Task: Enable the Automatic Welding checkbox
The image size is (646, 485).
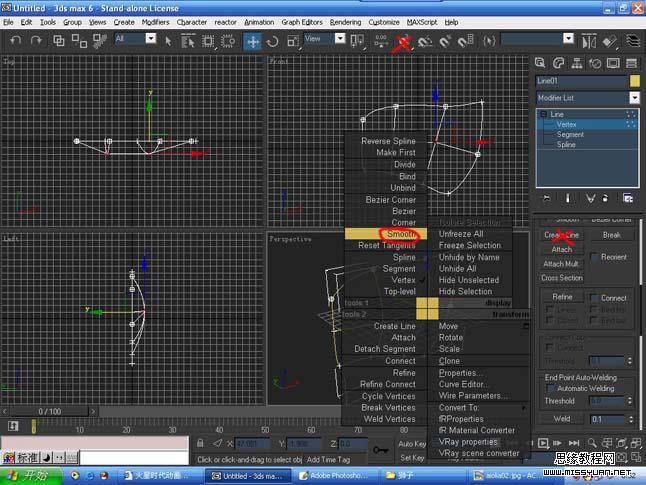Action: [x=550, y=388]
